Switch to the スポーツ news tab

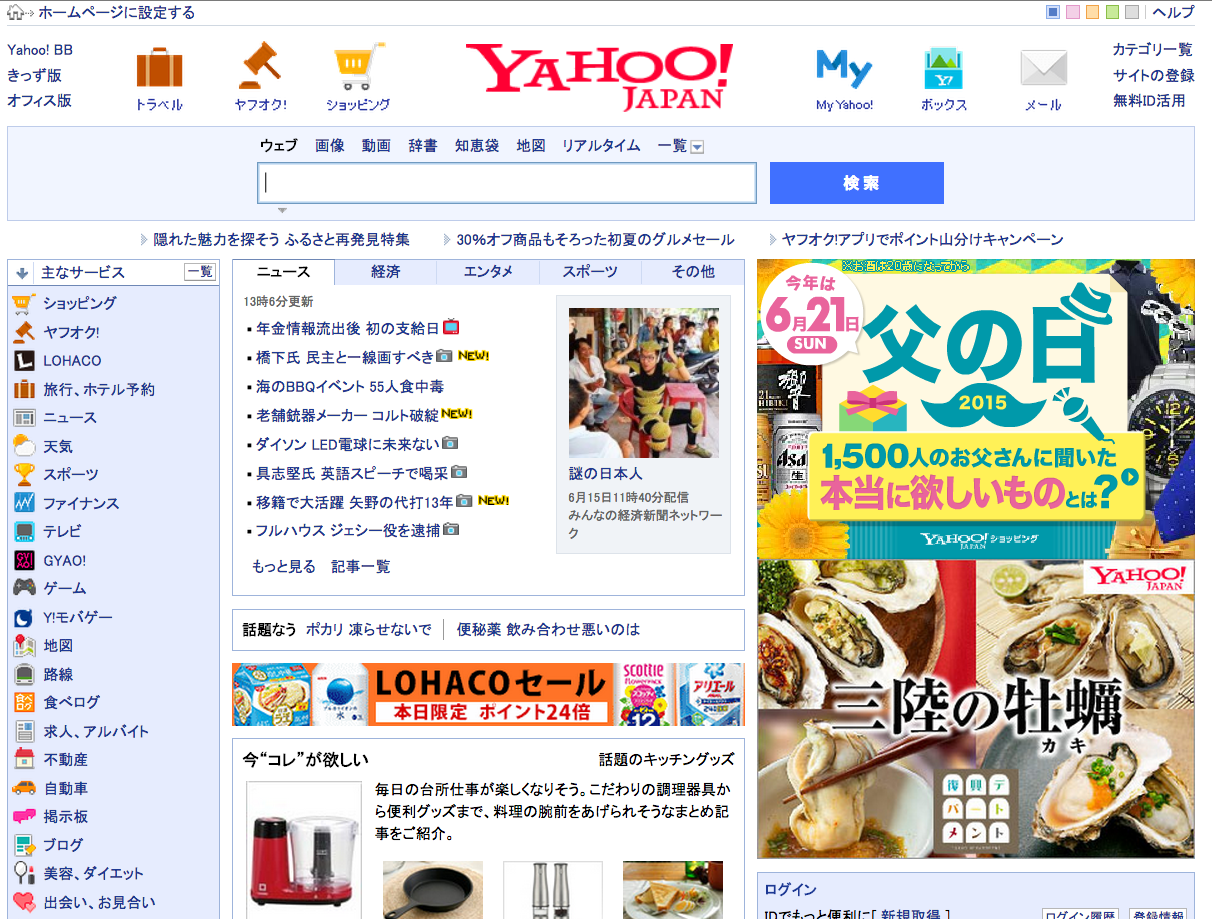tap(590, 272)
